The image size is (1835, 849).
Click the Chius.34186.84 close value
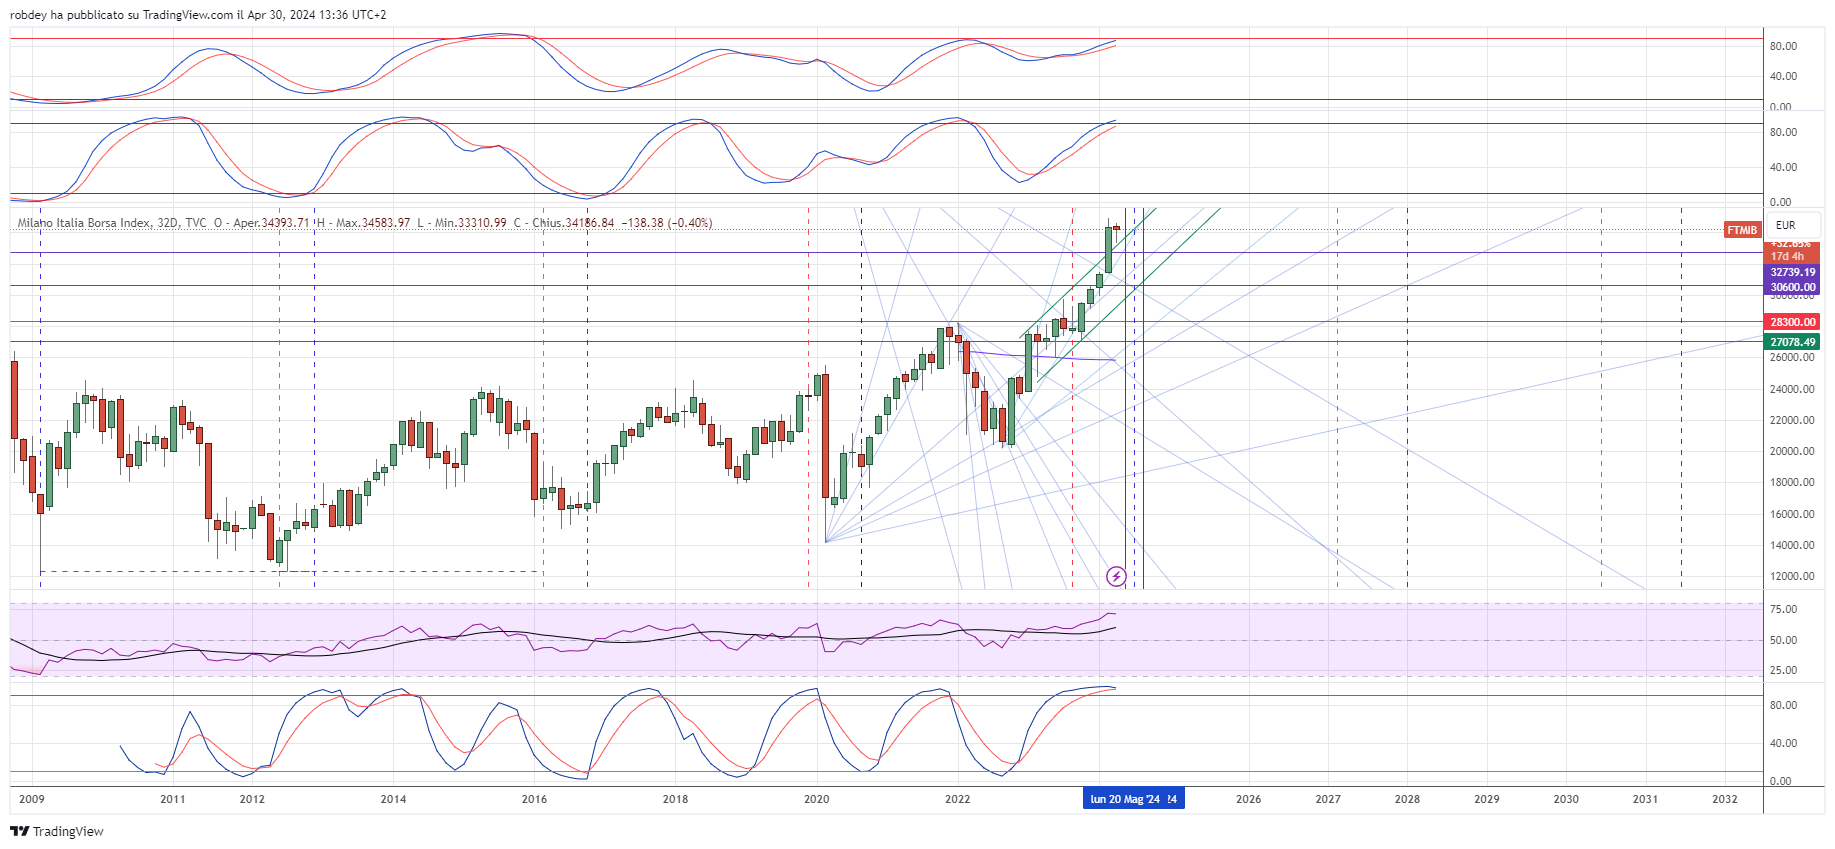pos(573,223)
